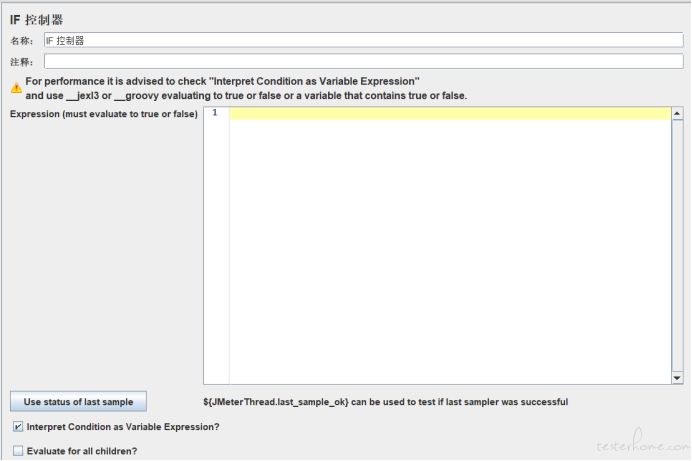Click the "Interpret Condition as Variable Expression?" label text

click(x=123, y=427)
